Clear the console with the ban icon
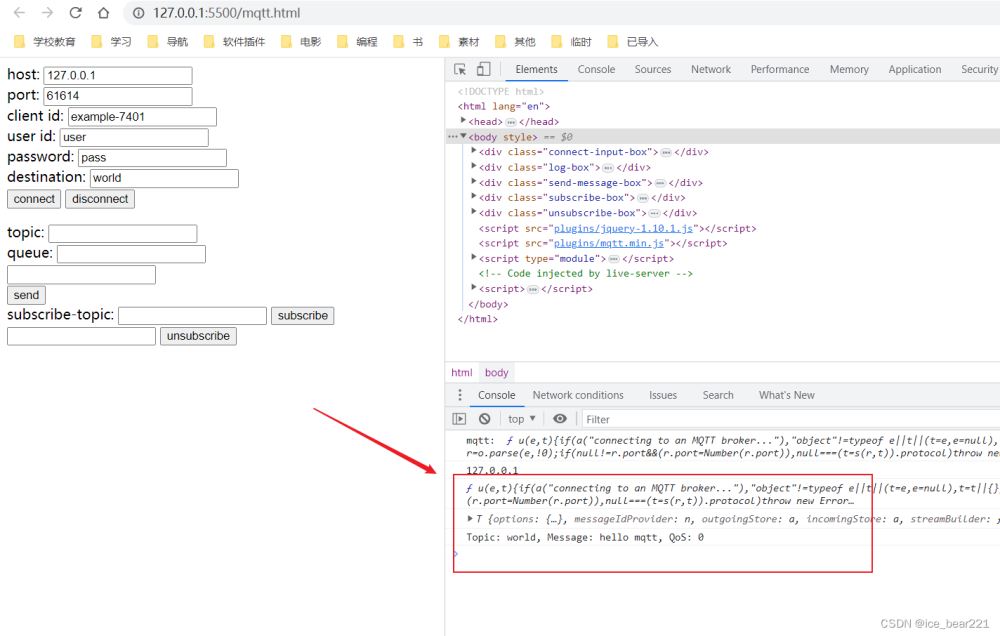Viewport: 1000px width, 636px height. [485, 419]
